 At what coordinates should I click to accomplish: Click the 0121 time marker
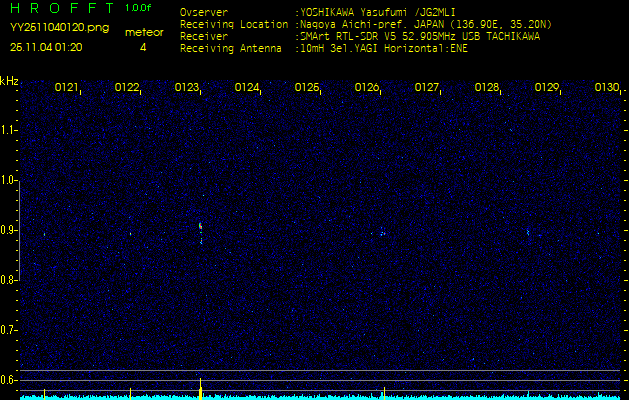click(67, 88)
